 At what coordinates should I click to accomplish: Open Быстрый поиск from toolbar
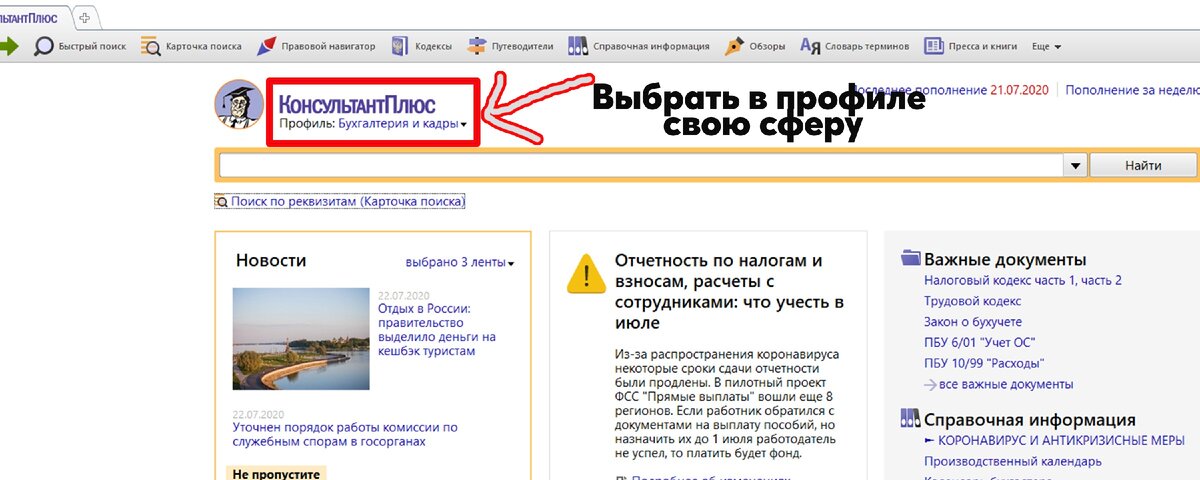pos(80,46)
